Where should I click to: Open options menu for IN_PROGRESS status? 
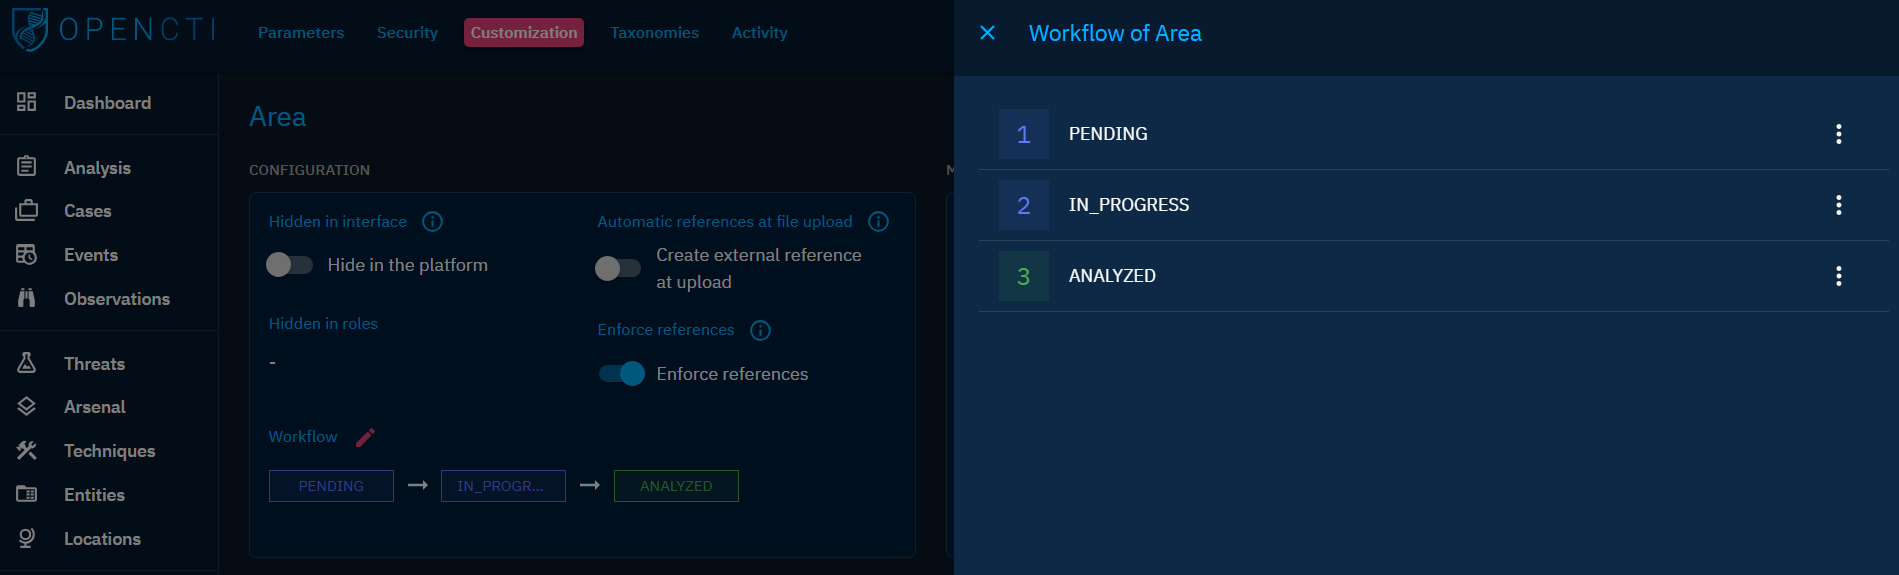pos(1838,205)
